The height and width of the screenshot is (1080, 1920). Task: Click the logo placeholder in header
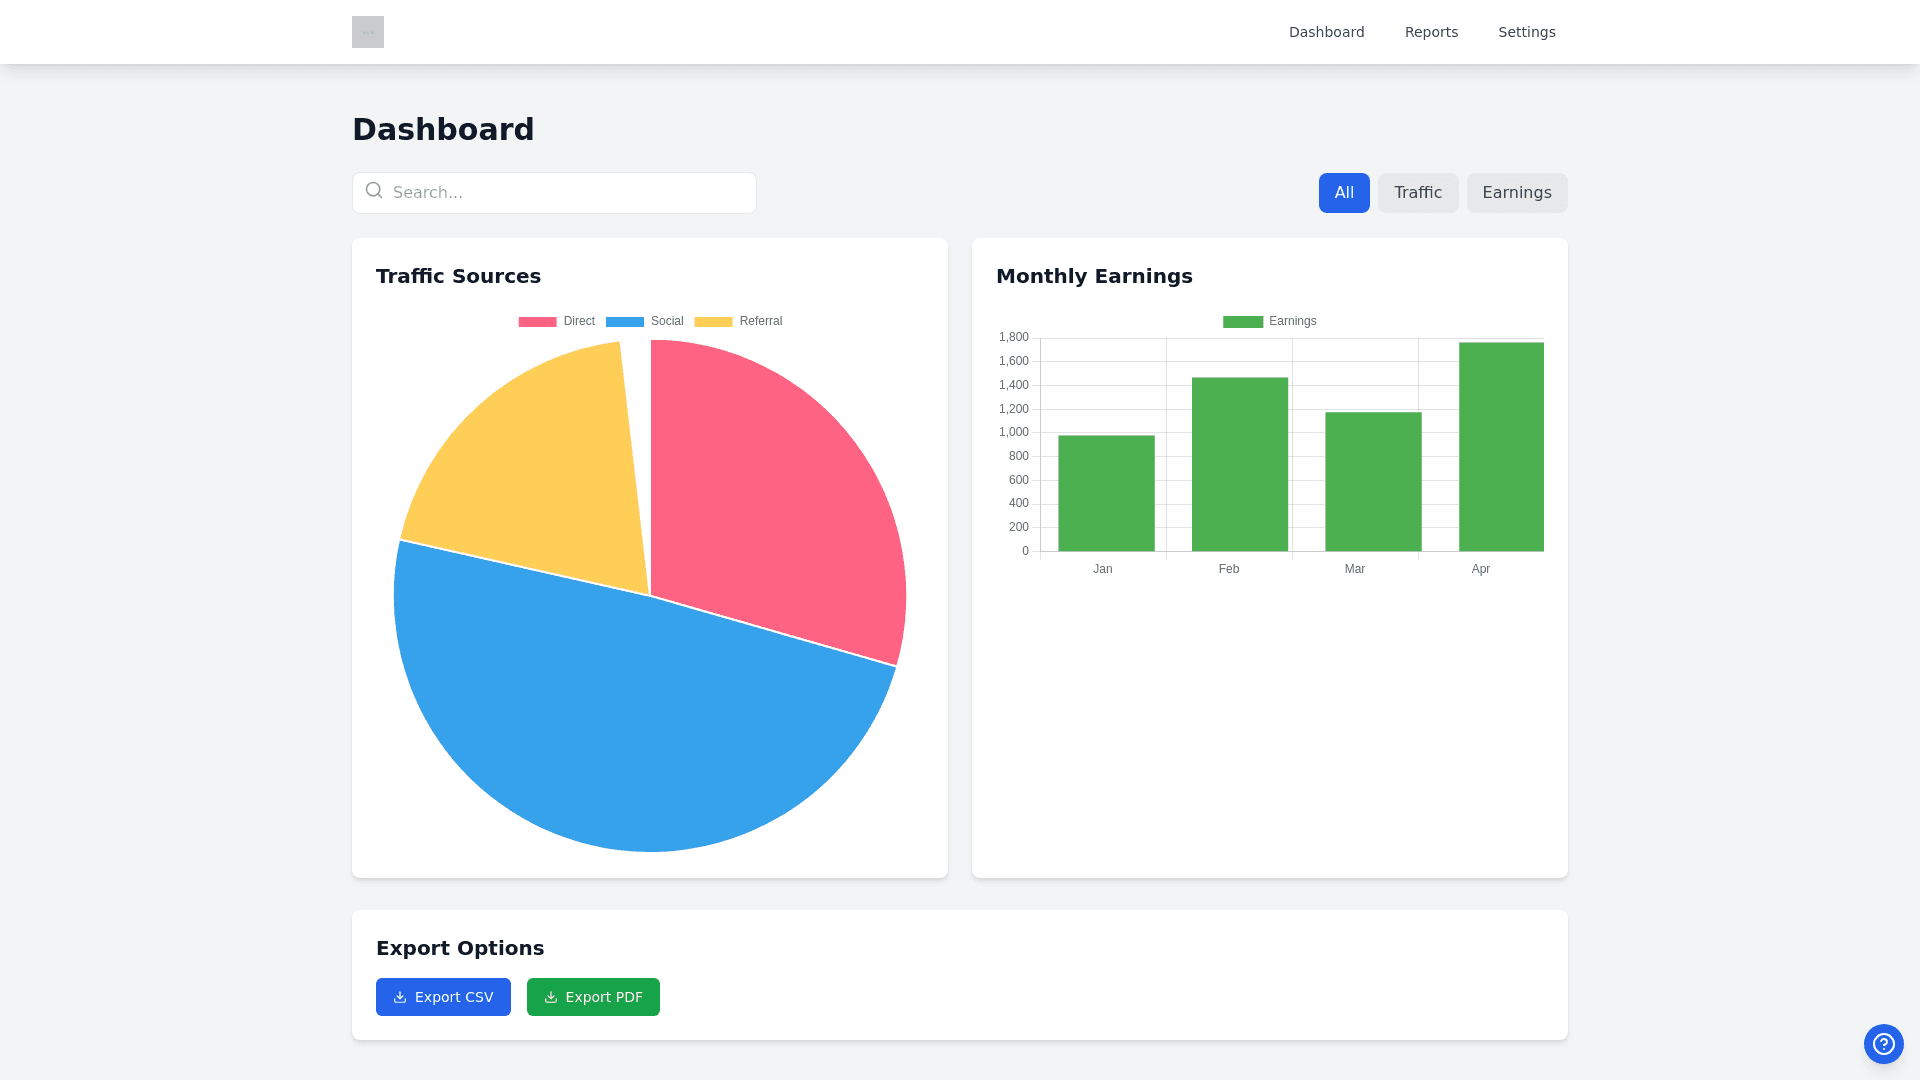pyautogui.click(x=368, y=32)
